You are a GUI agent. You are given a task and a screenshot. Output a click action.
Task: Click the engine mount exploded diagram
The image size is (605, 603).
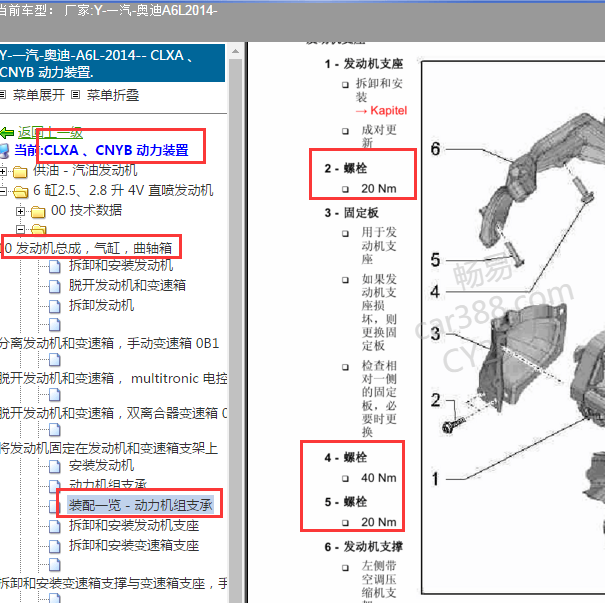tap(513, 328)
